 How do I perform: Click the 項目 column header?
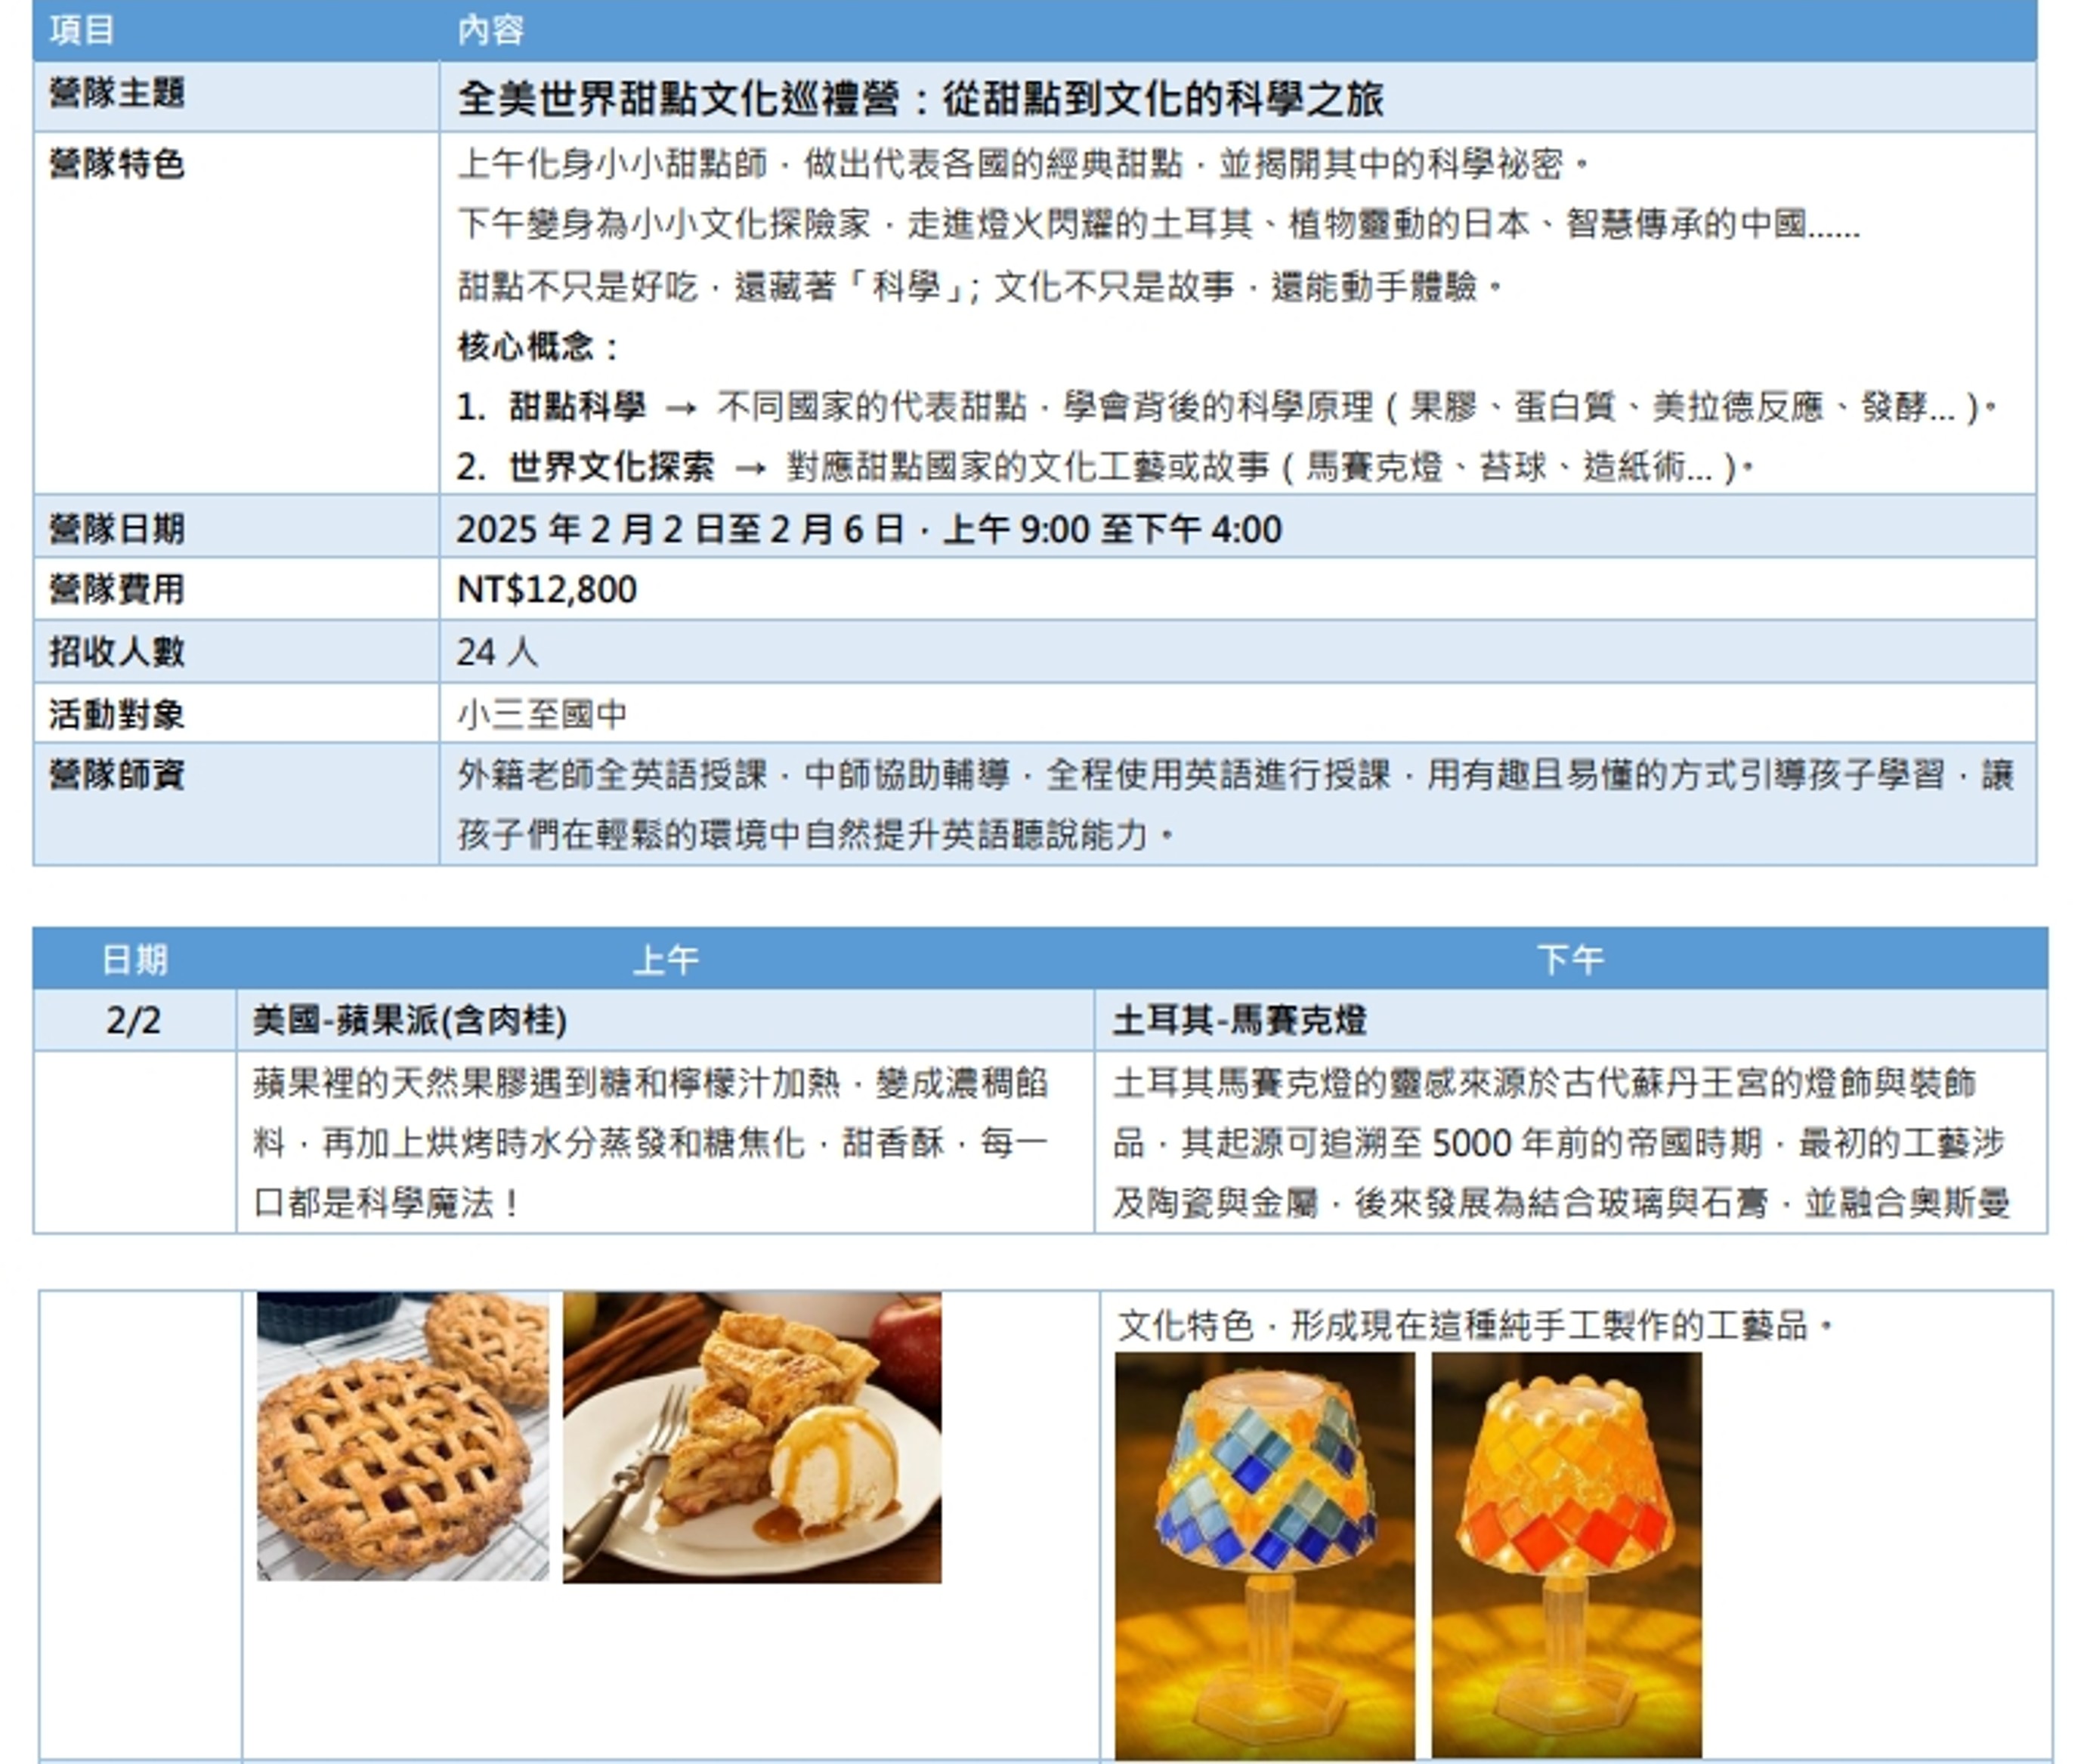tap(82, 30)
